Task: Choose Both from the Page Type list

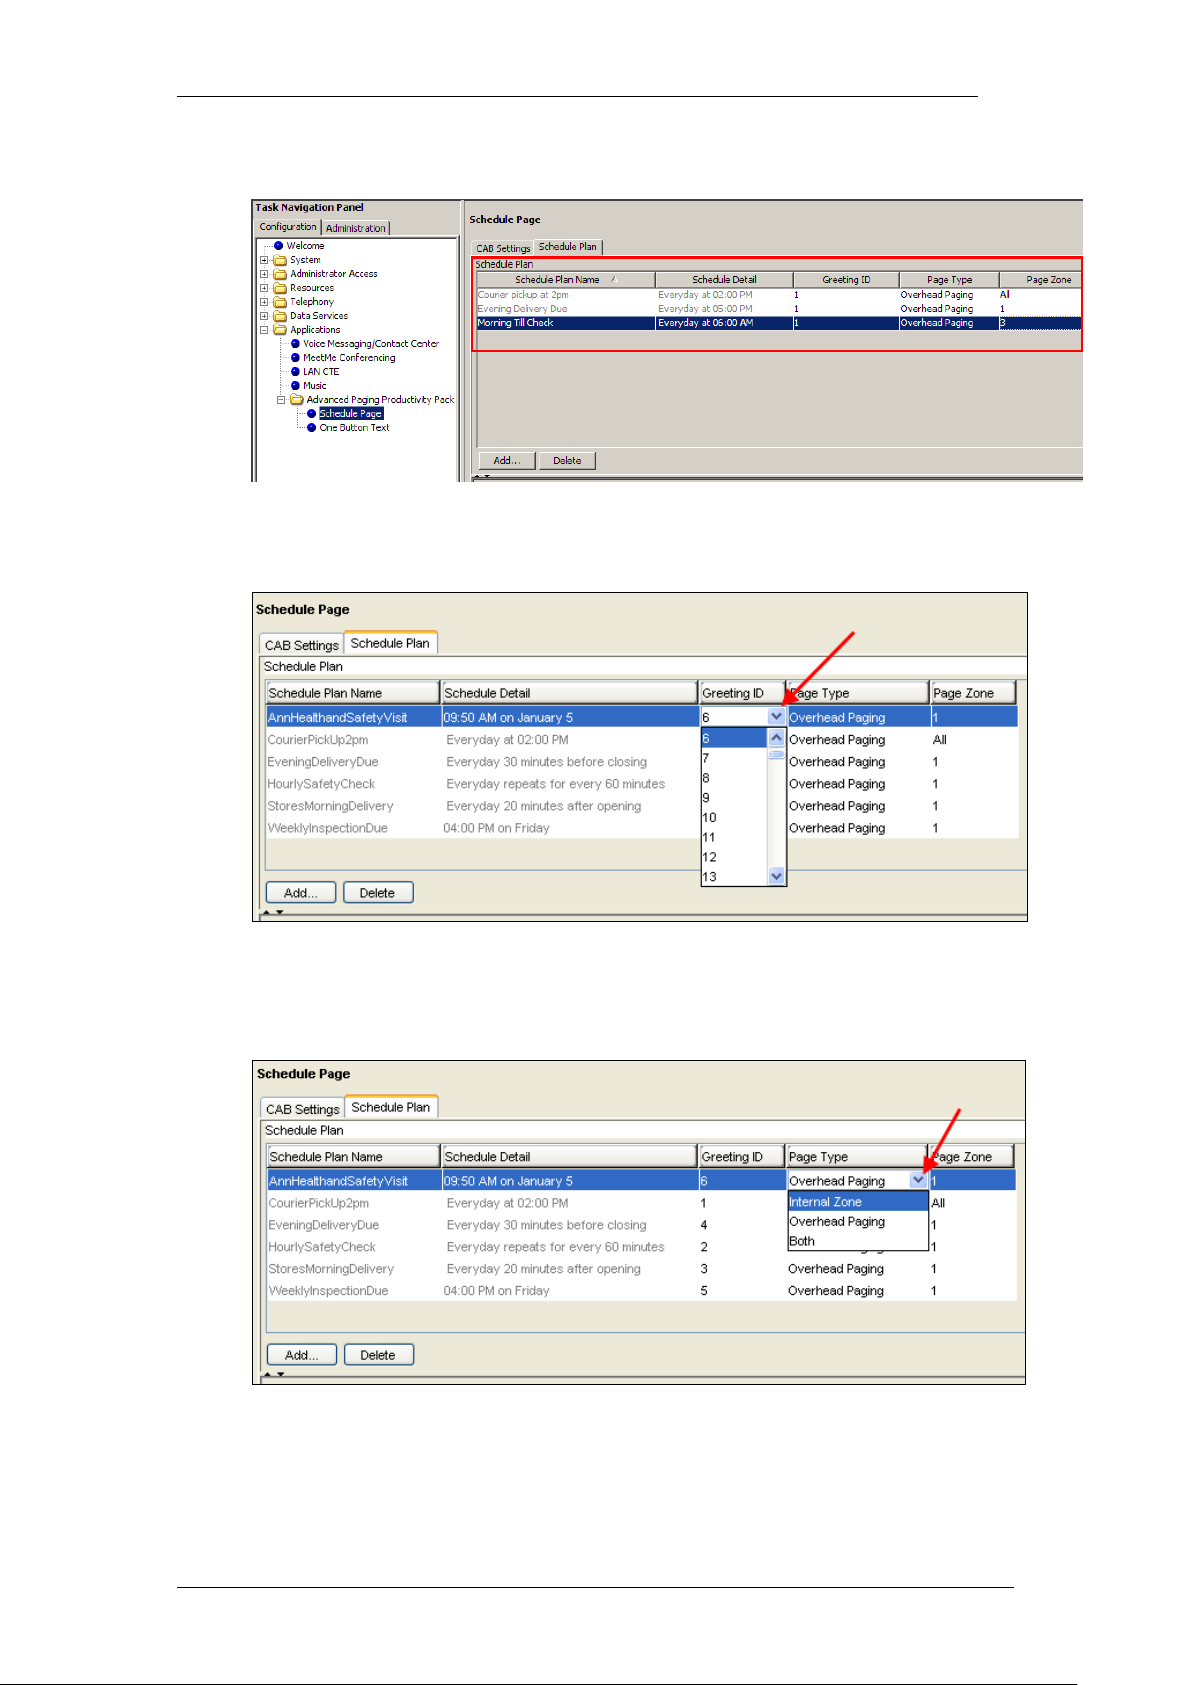Action: [x=858, y=1241]
